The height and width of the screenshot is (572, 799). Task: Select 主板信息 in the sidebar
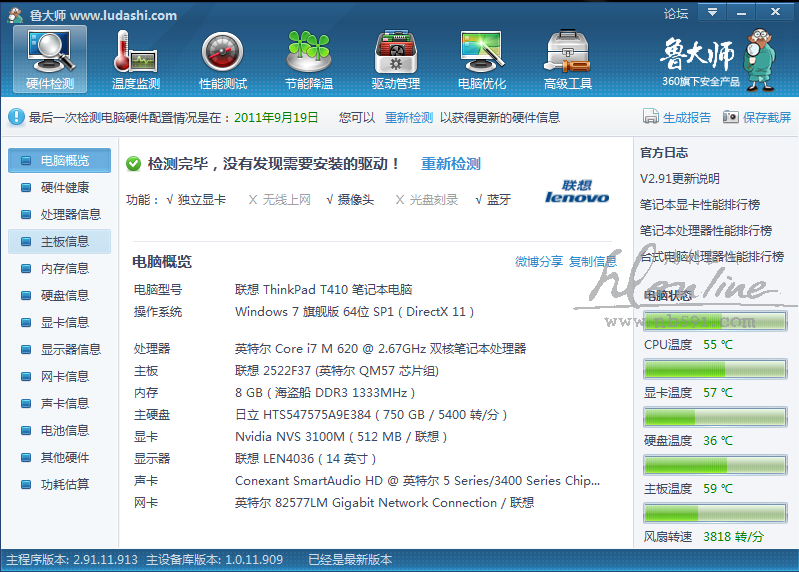click(x=64, y=241)
